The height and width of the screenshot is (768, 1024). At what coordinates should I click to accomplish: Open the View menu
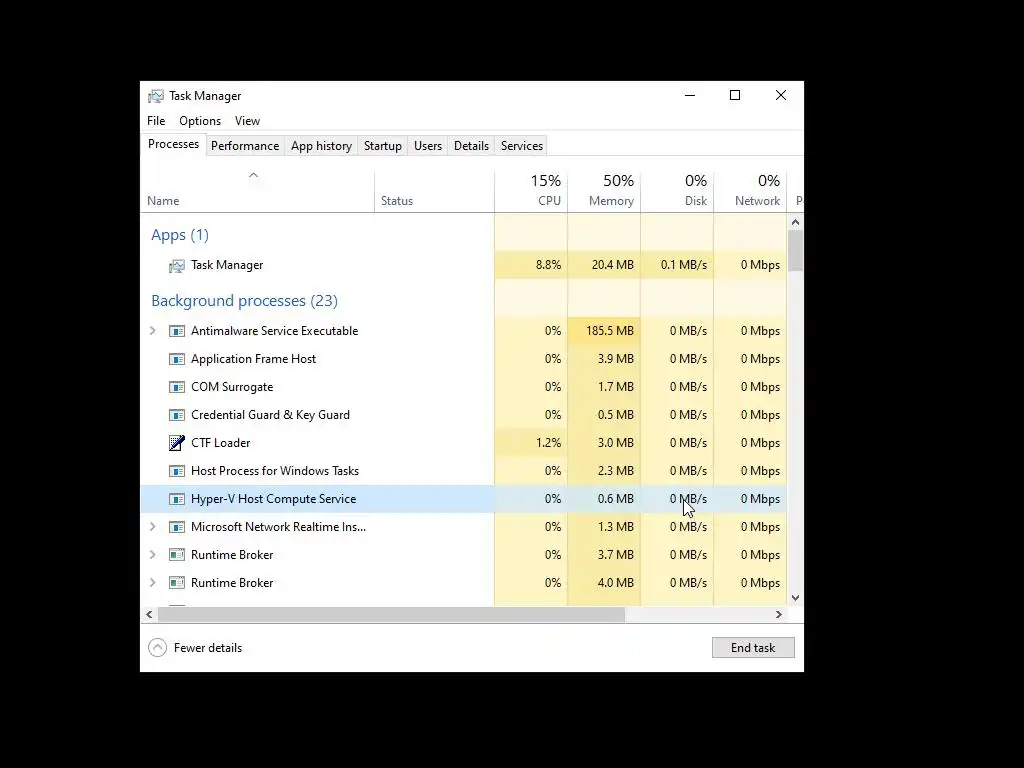pyautogui.click(x=248, y=121)
